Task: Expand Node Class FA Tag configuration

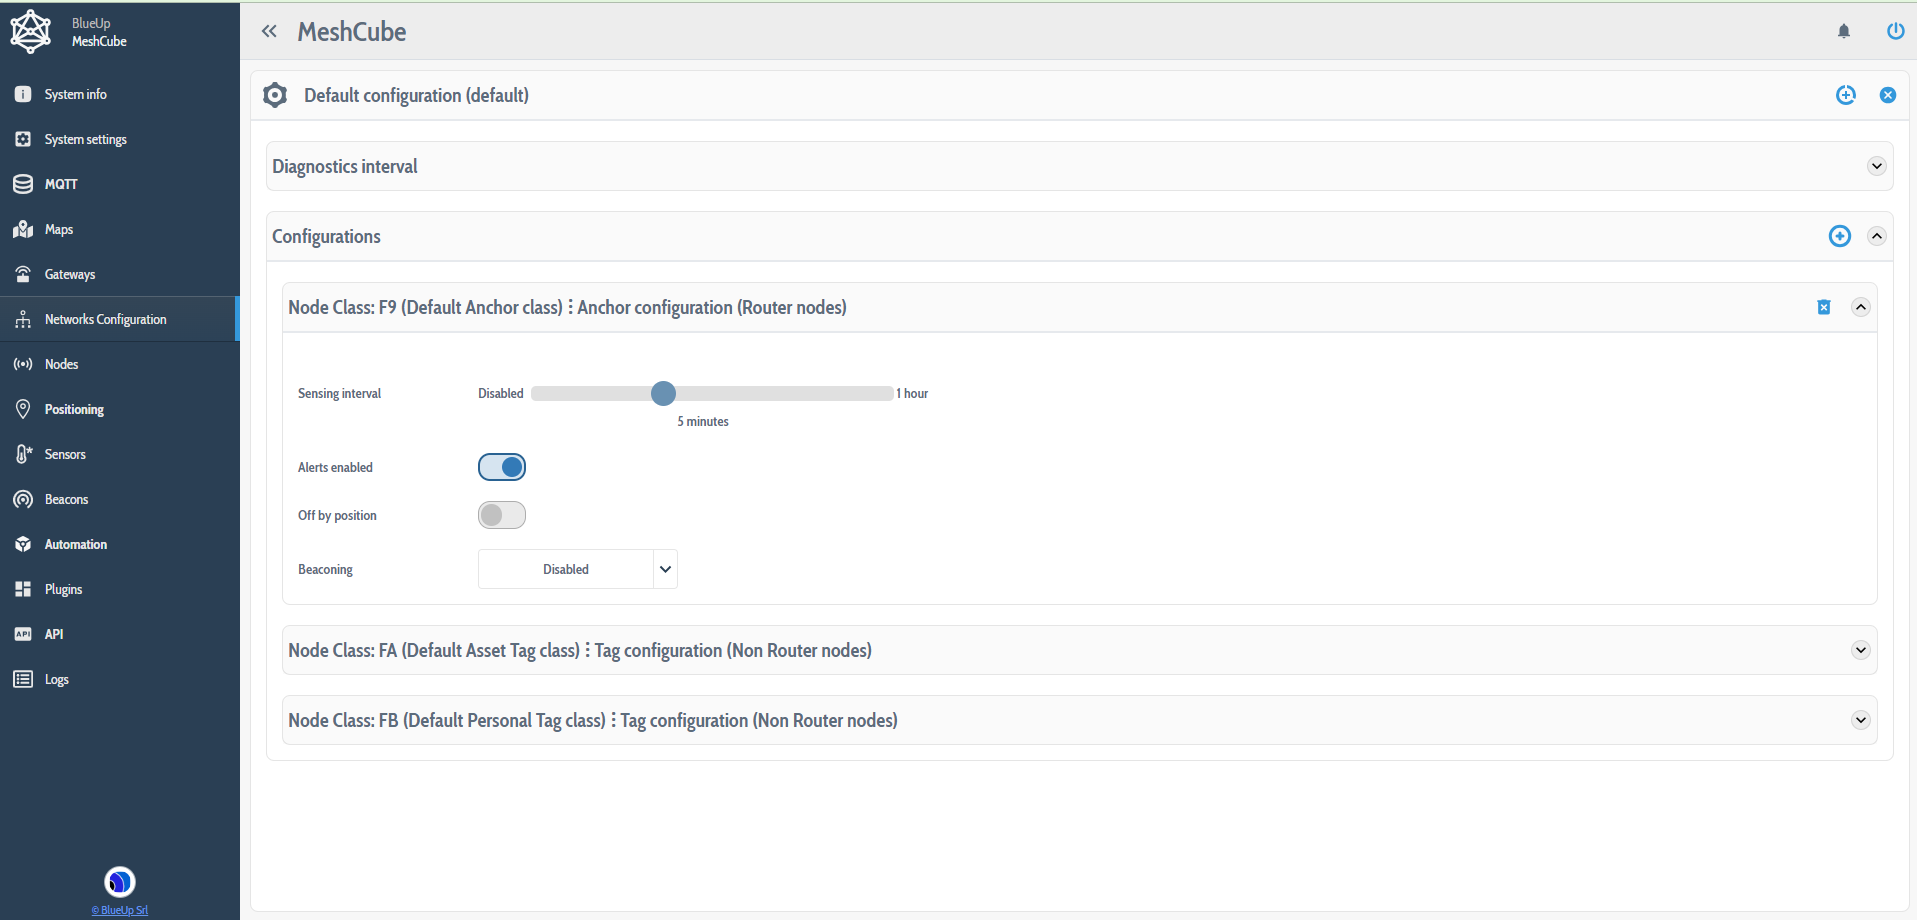Action: pos(1861,650)
